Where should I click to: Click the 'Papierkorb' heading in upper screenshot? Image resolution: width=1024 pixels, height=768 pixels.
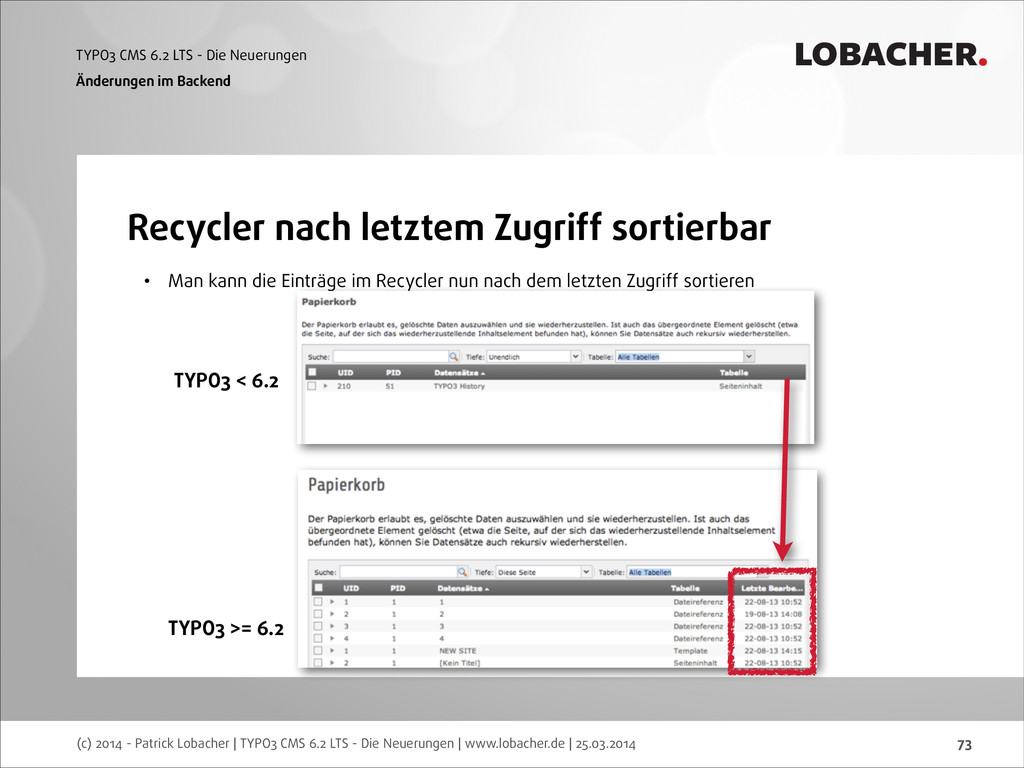[328, 302]
